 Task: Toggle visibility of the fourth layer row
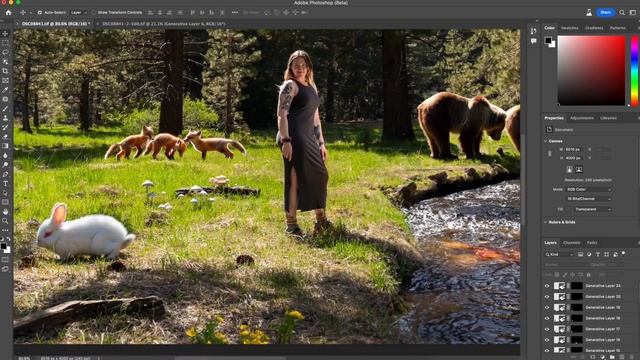pyautogui.click(x=547, y=318)
